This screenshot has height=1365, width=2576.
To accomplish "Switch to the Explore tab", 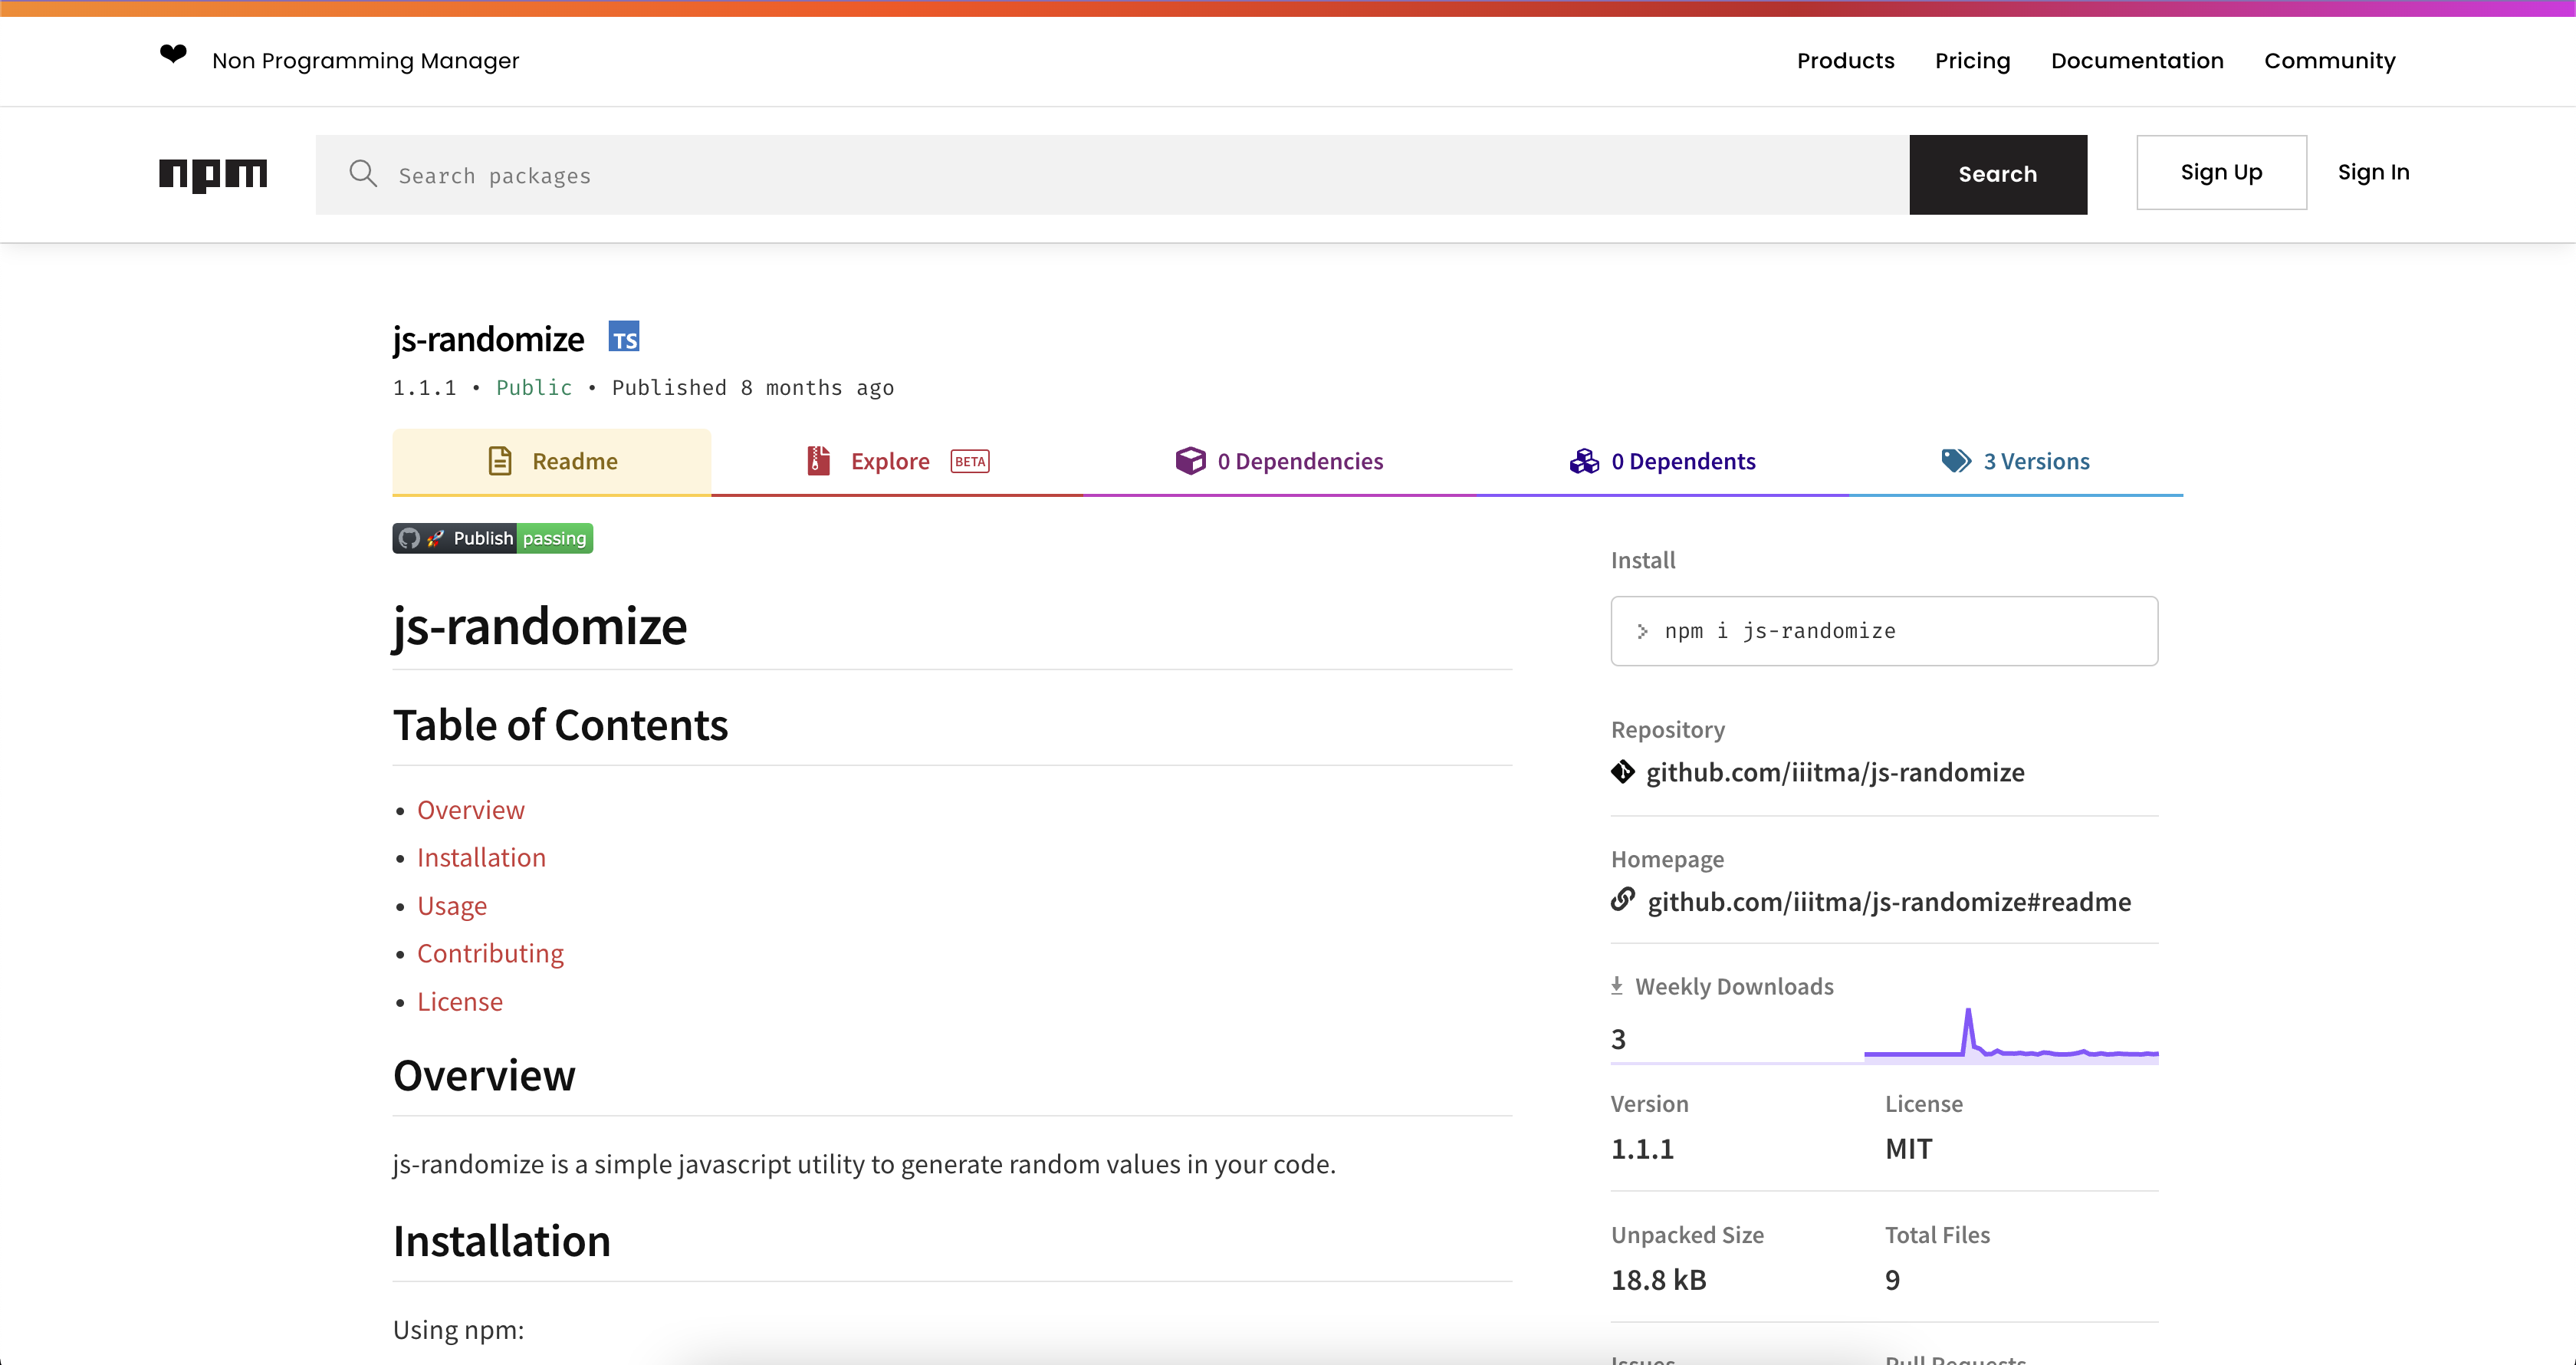I will click(x=897, y=462).
